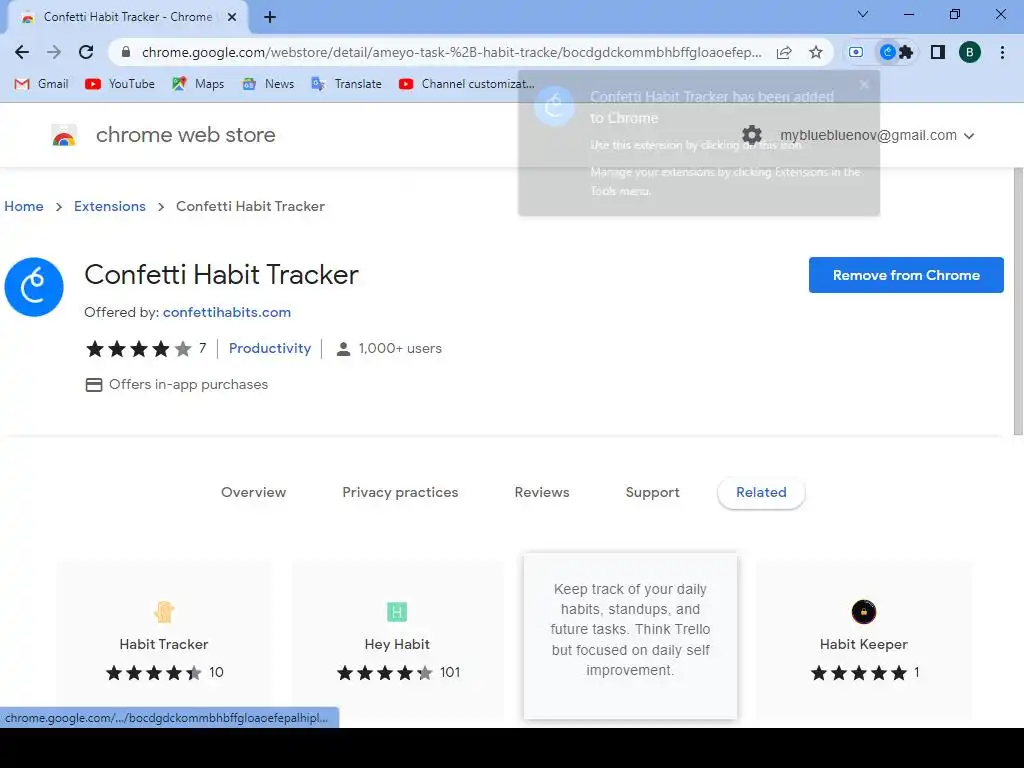Open Chrome's three-dot menu

pyautogui.click(x=1002, y=52)
